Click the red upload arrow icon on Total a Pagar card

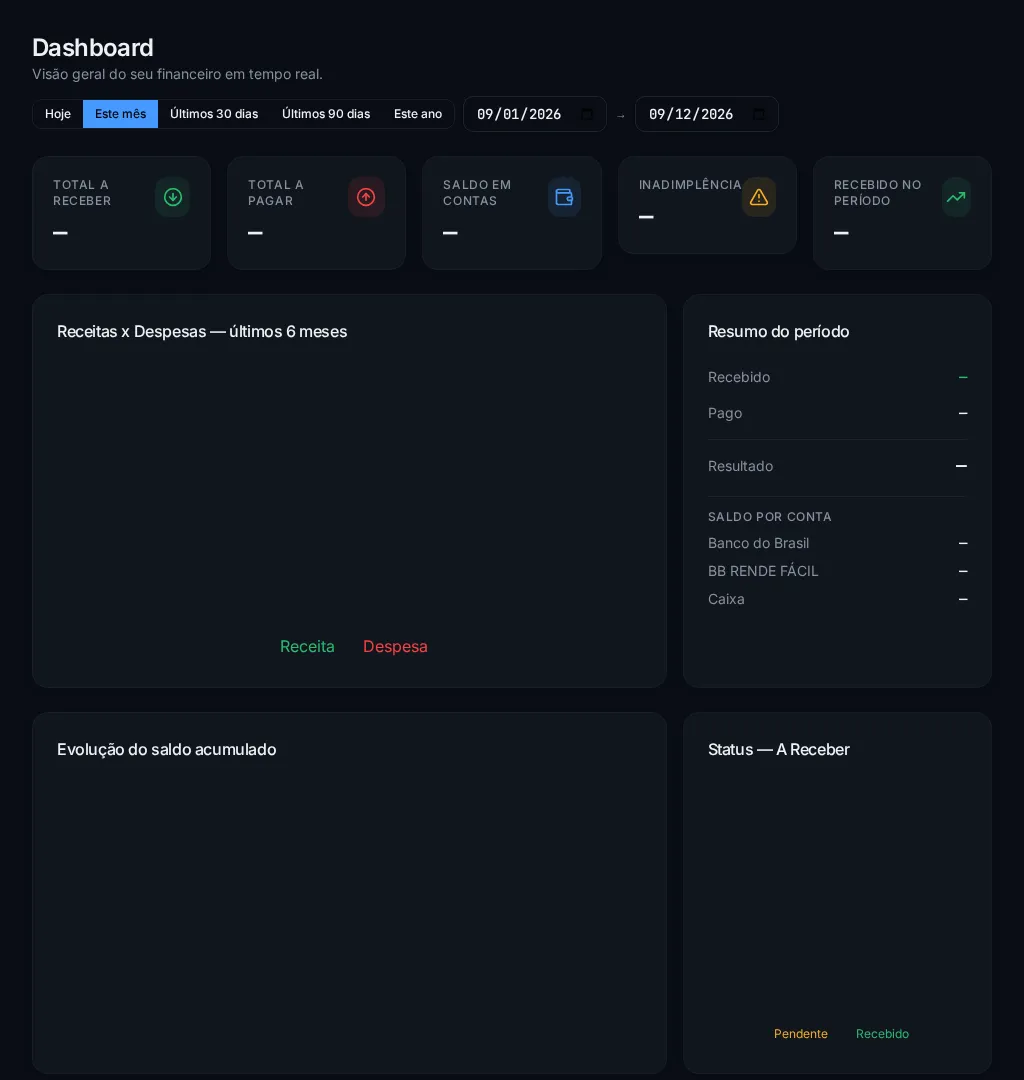tap(366, 197)
